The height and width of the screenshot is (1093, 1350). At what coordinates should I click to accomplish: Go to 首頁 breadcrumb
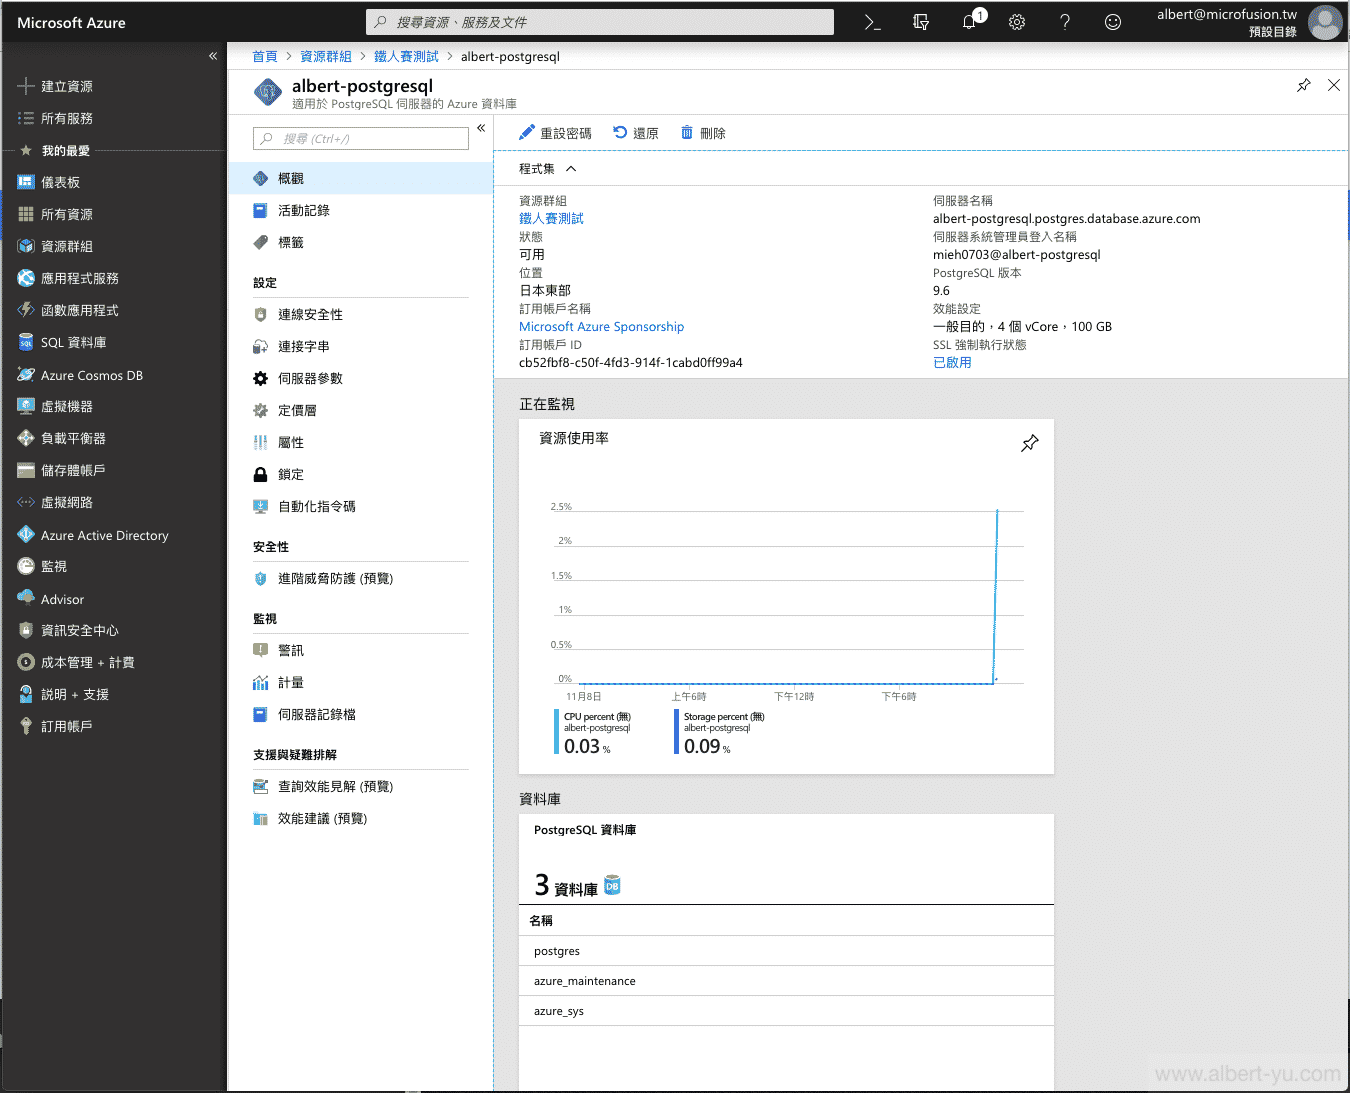(265, 56)
